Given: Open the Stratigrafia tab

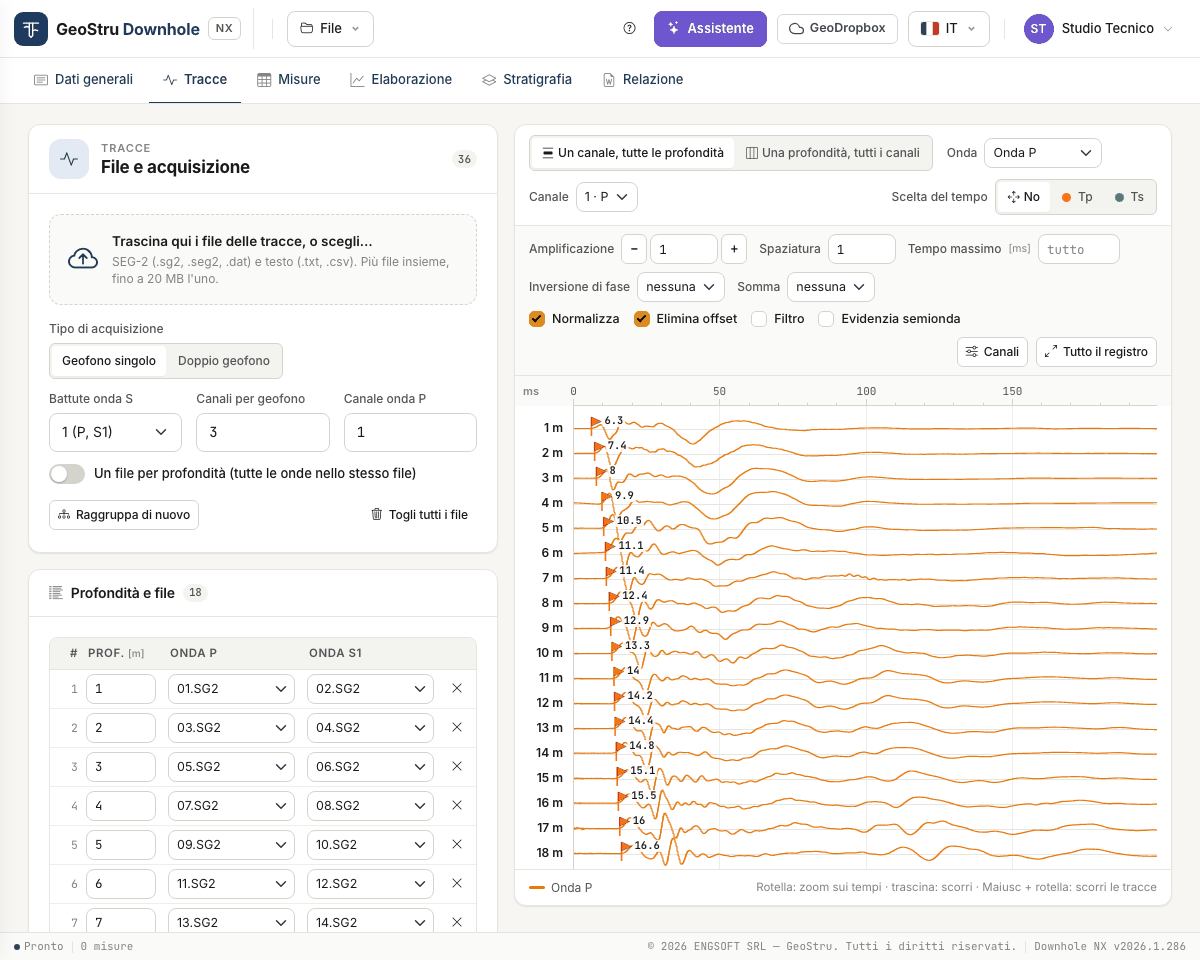Looking at the screenshot, I should coord(527,80).
